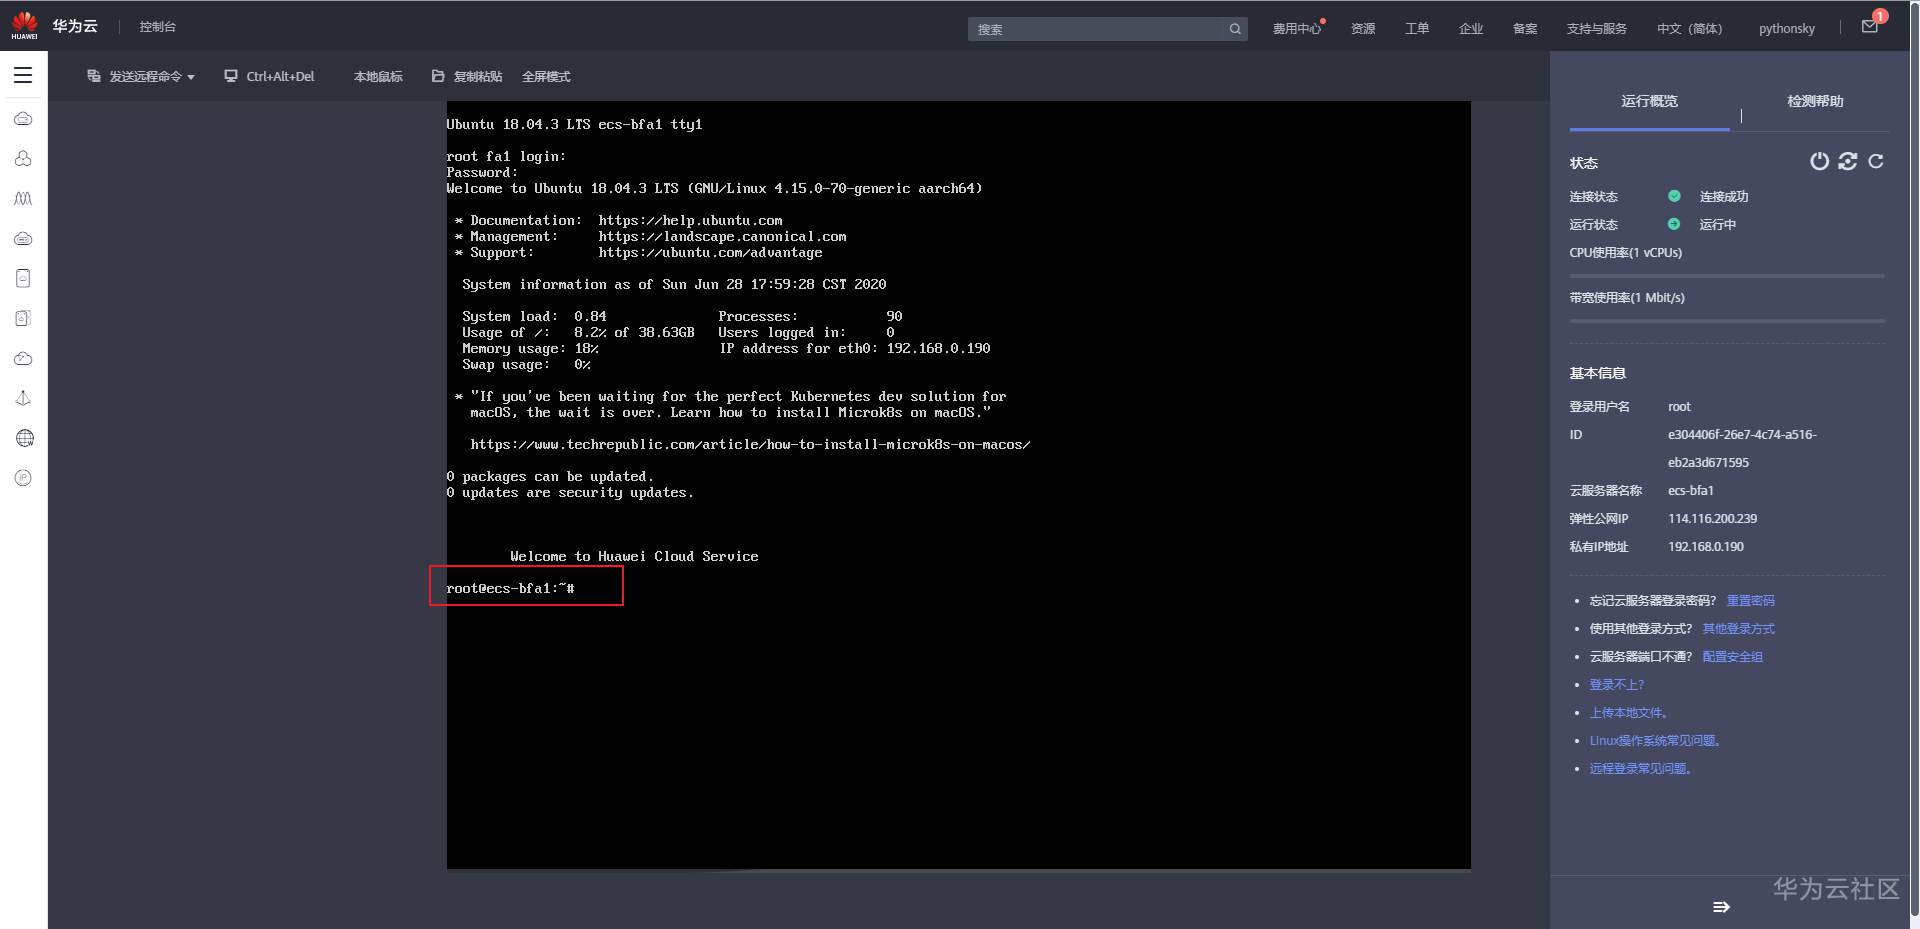Open the 费用中心 menu
The image size is (1920, 929).
(1297, 29)
